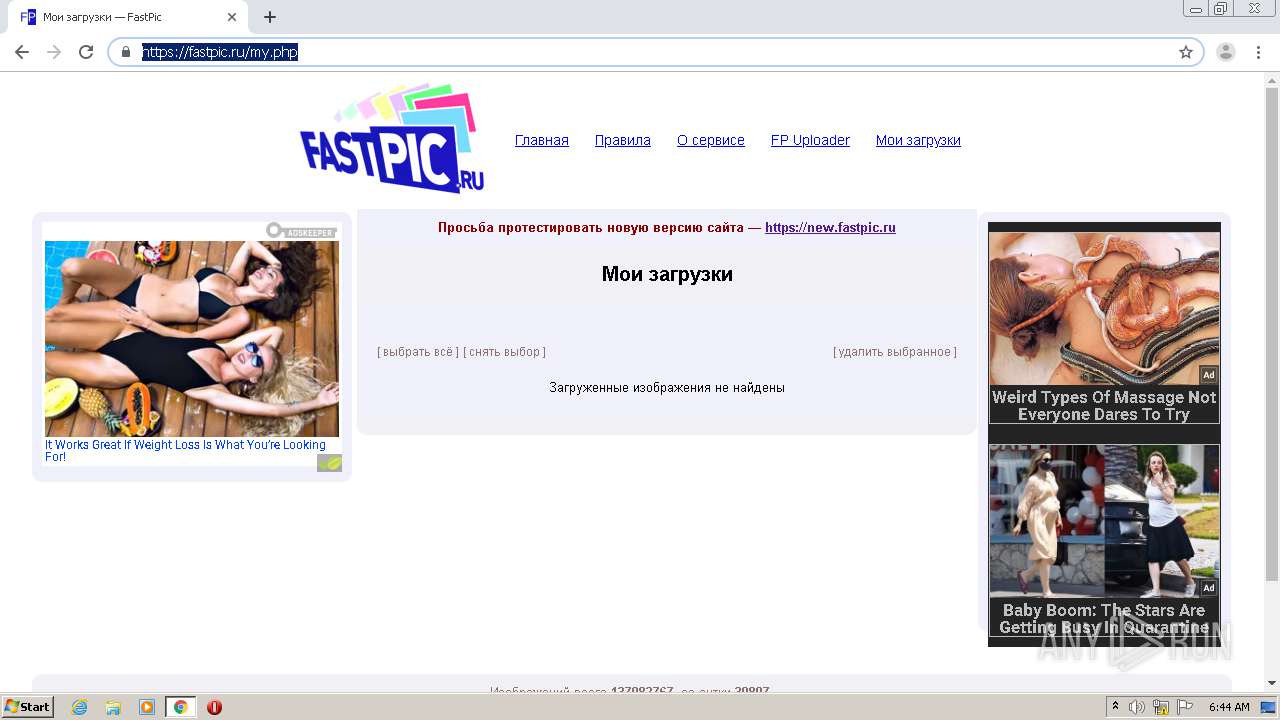Open the О сервисе menu link
This screenshot has width=1280, height=720.
click(x=711, y=140)
